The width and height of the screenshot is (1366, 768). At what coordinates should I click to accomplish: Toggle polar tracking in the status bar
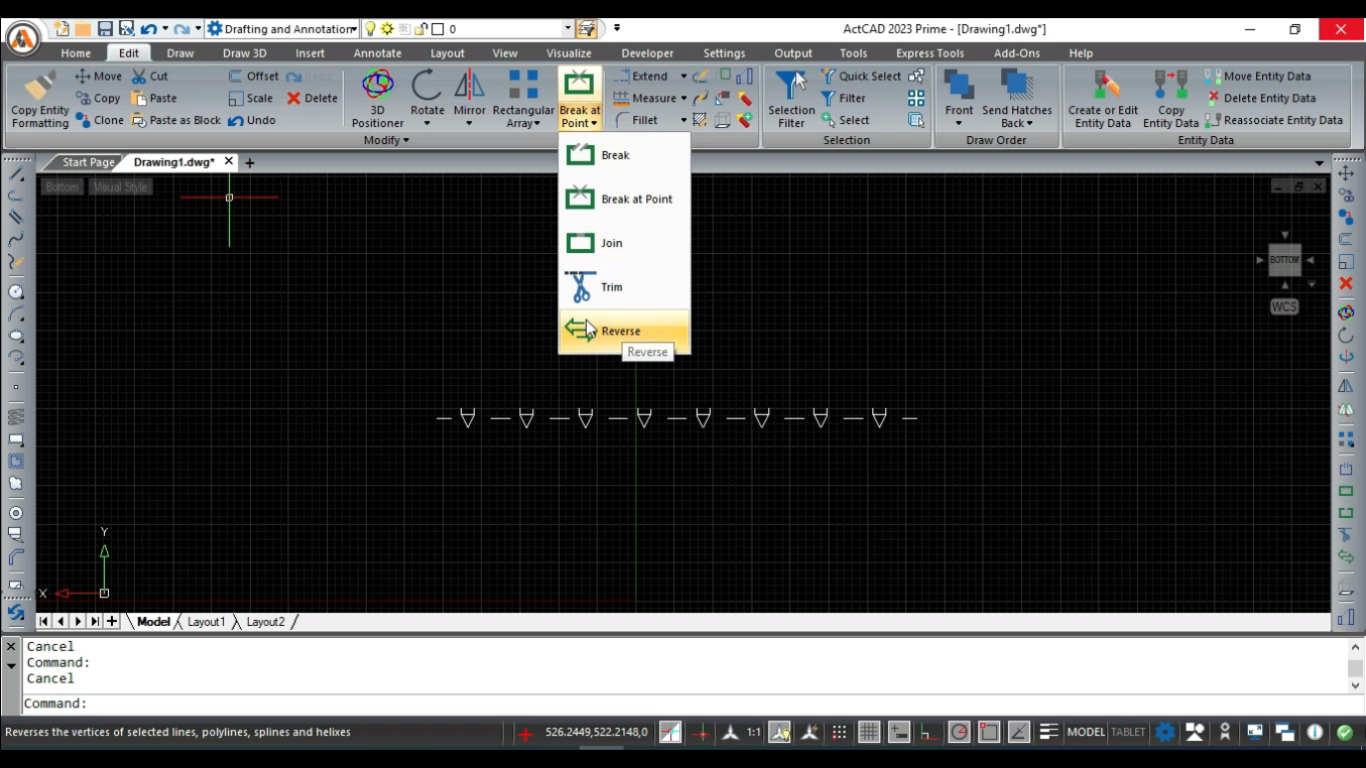959,732
